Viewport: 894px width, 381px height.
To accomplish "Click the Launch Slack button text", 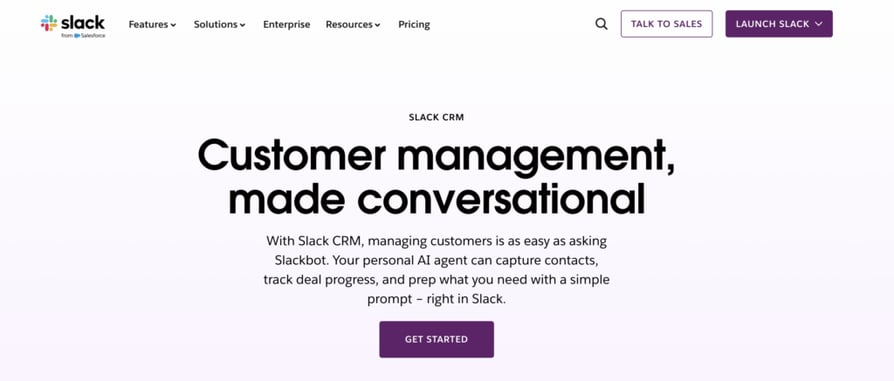I will pyautogui.click(x=772, y=24).
